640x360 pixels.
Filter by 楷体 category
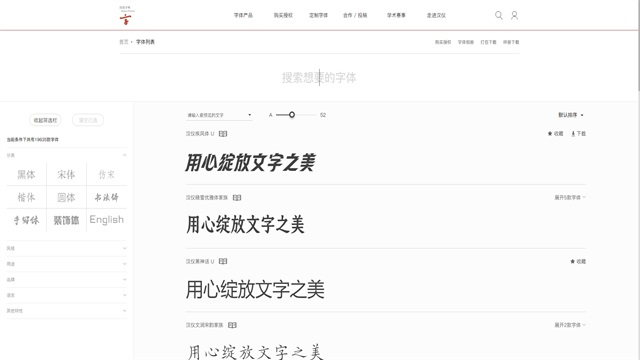point(27,198)
